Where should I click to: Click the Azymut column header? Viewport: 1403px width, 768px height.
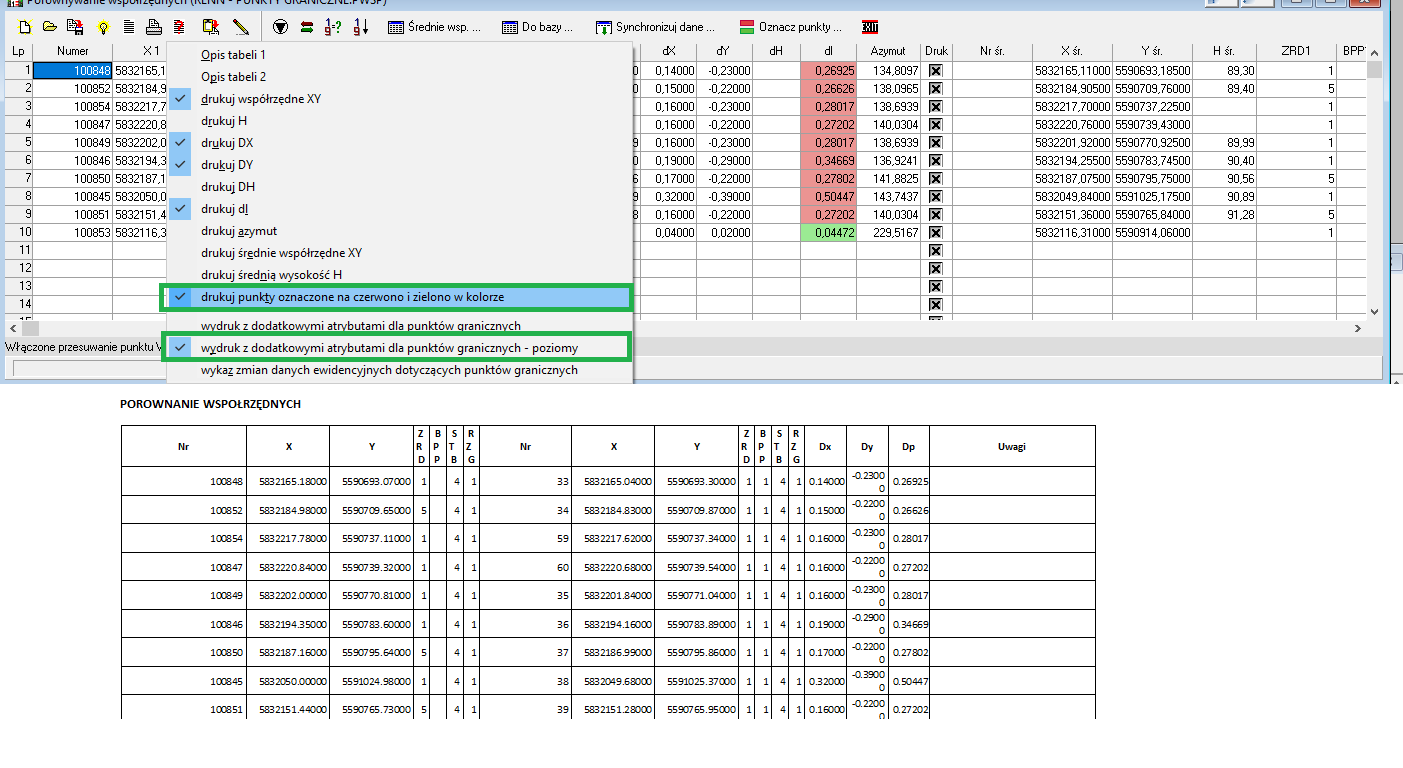pyautogui.click(x=888, y=51)
